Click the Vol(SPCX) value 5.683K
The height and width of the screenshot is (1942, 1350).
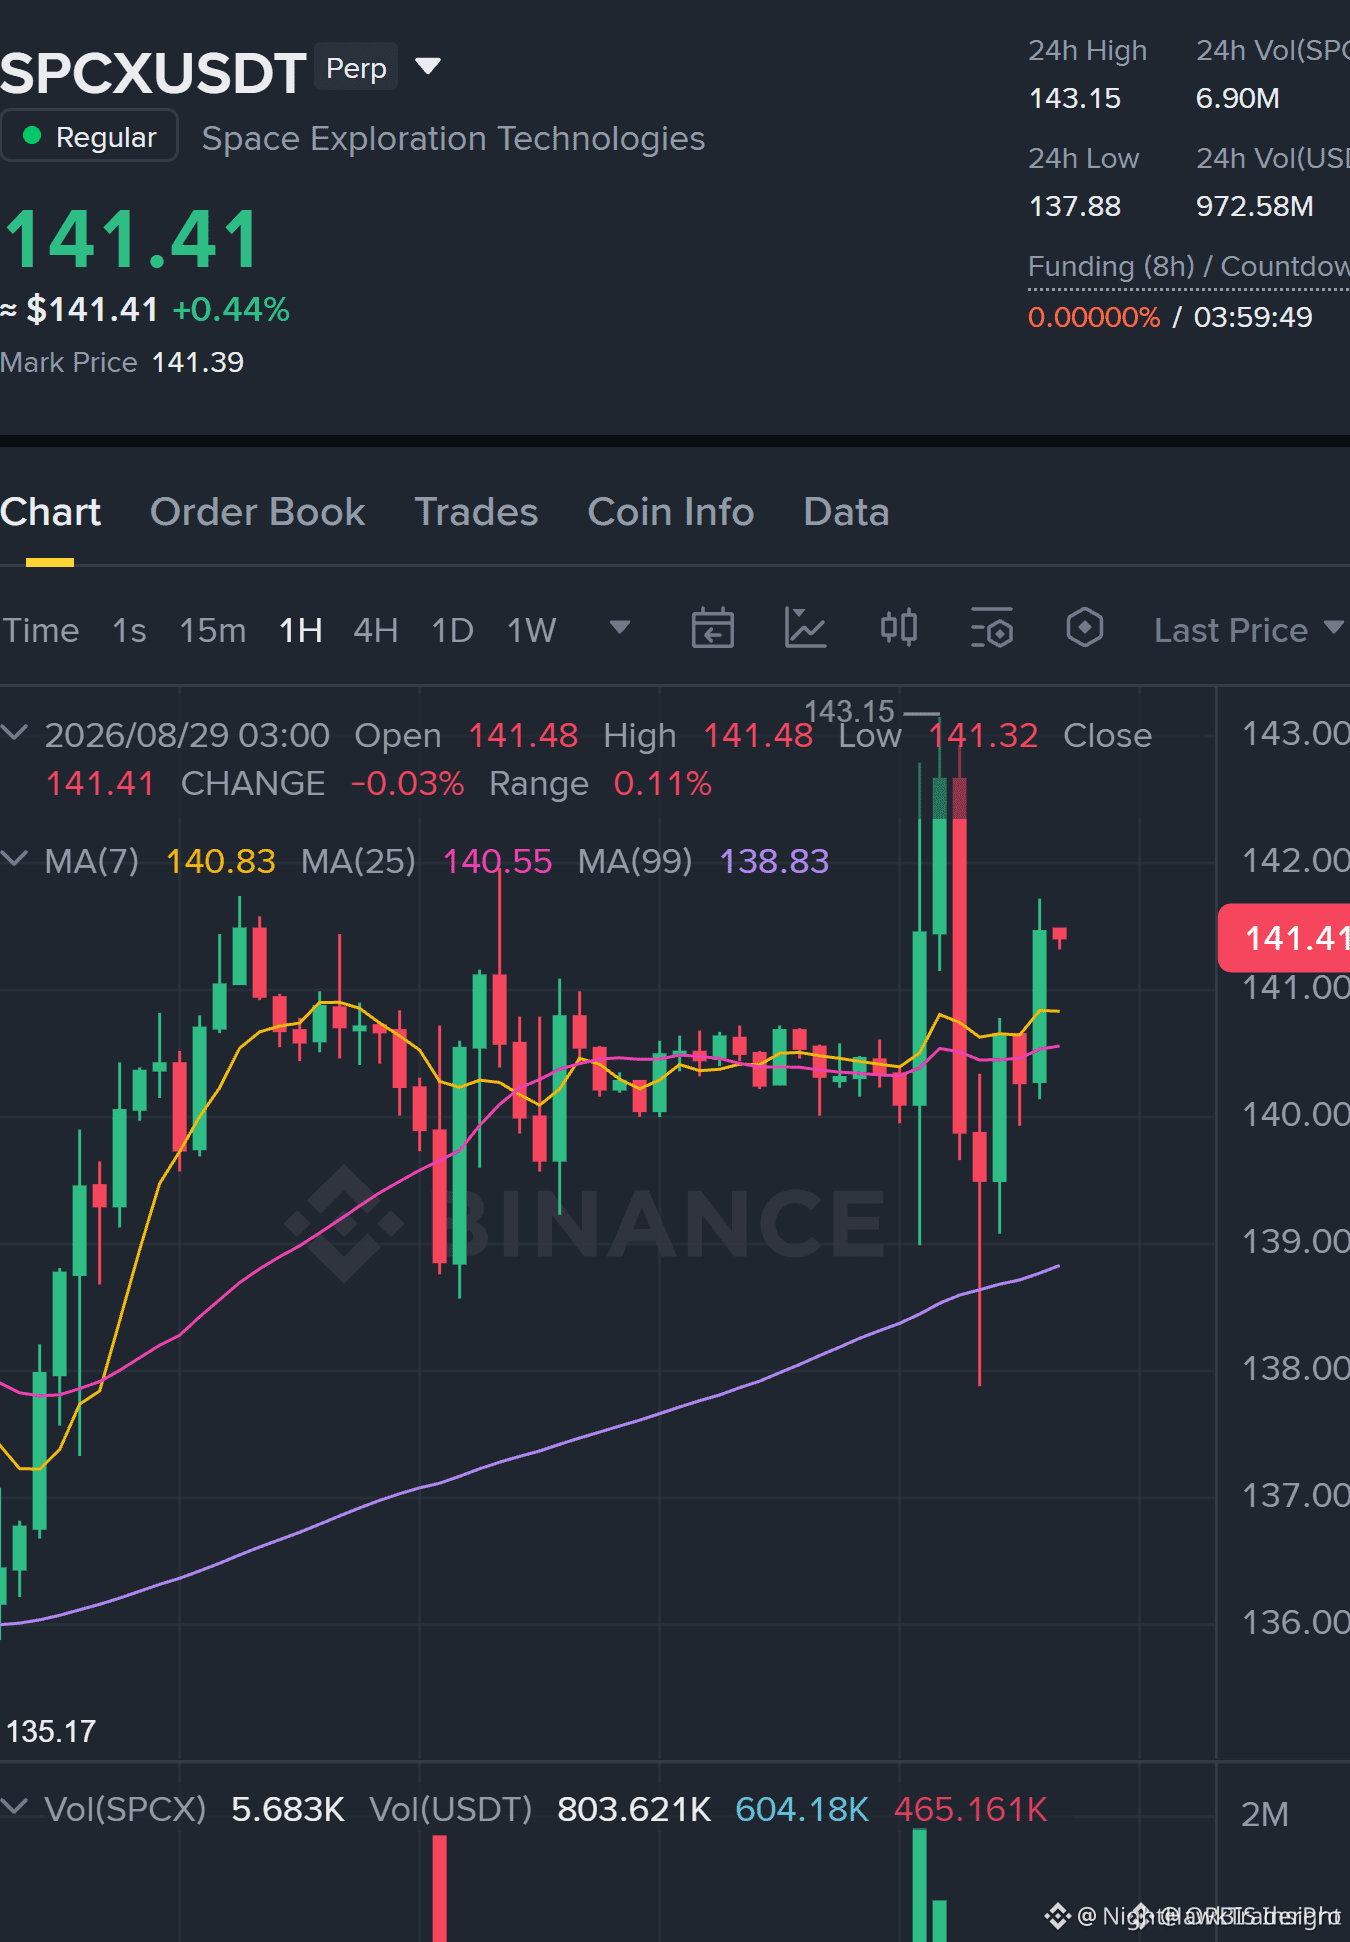click(x=288, y=1809)
